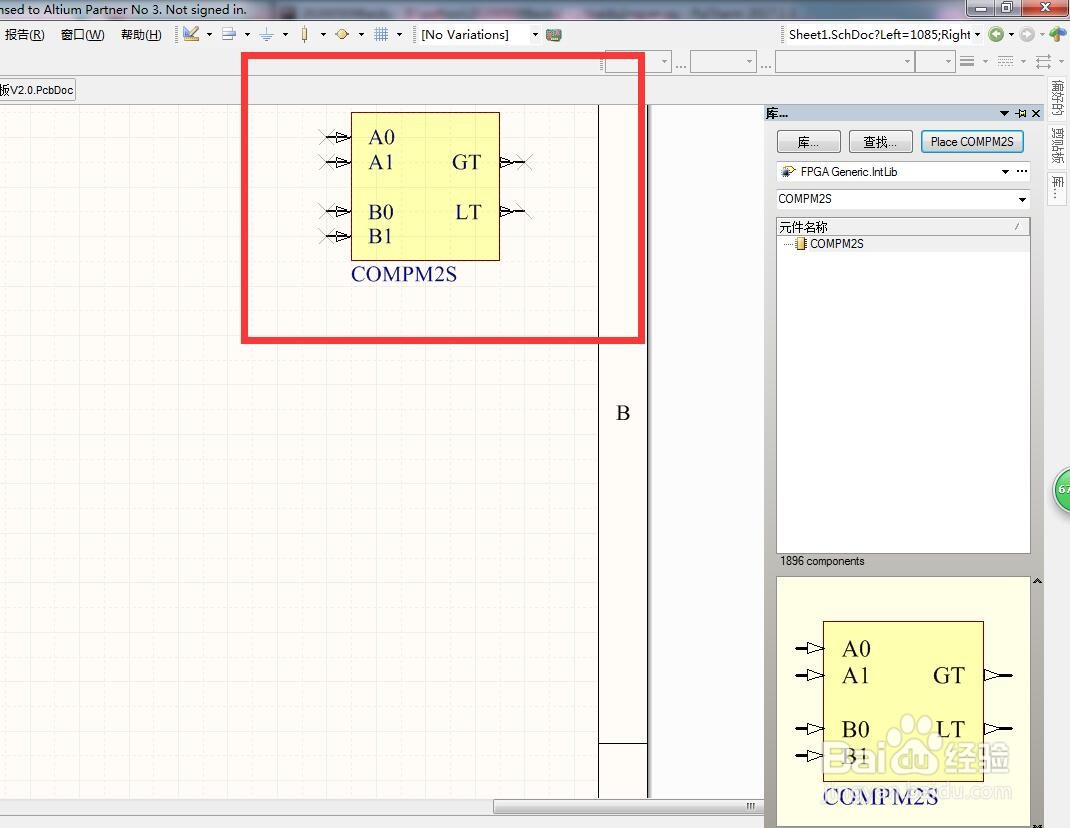Click the horizontal scrollbar at bottom

pos(628,807)
